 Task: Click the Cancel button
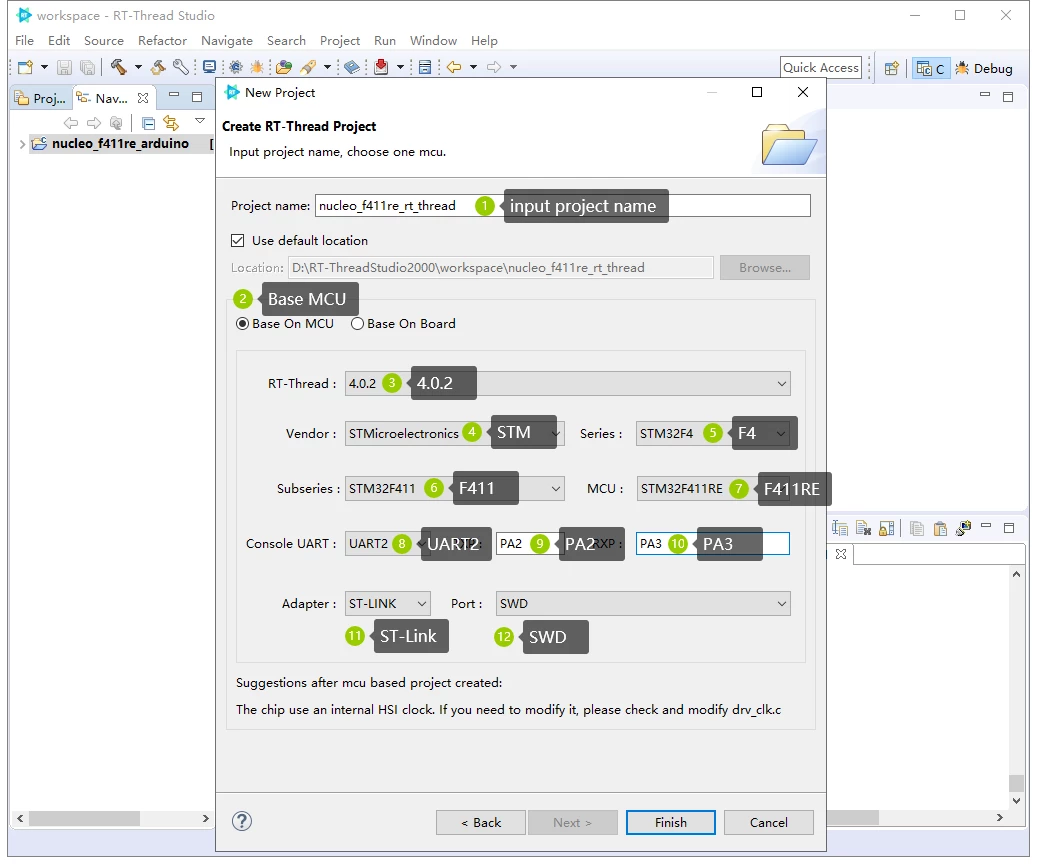click(x=768, y=822)
